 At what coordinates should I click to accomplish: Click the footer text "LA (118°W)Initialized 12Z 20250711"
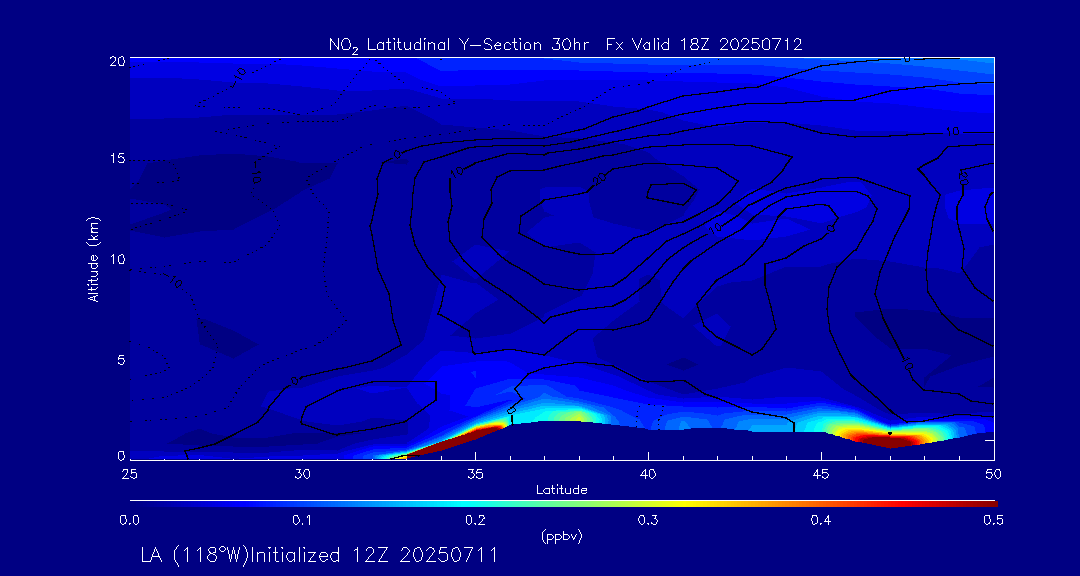(318, 555)
